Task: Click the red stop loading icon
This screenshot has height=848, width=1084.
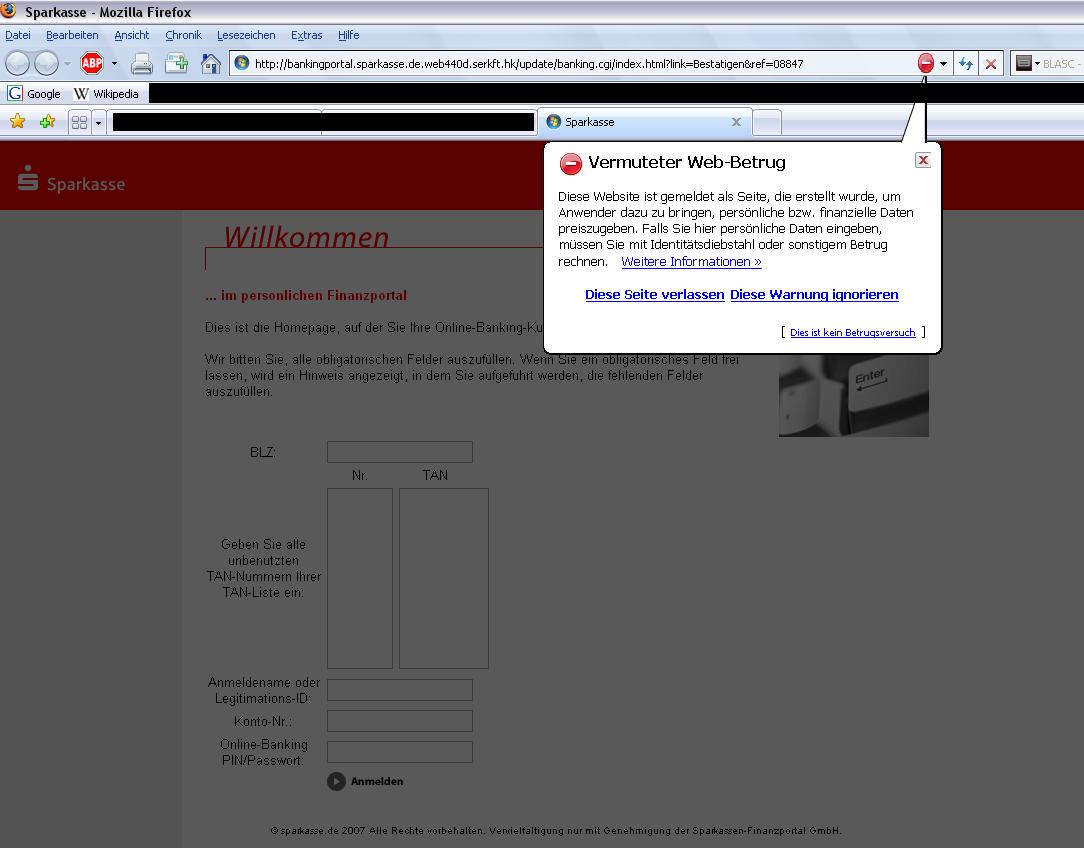Action: [991, 64]
